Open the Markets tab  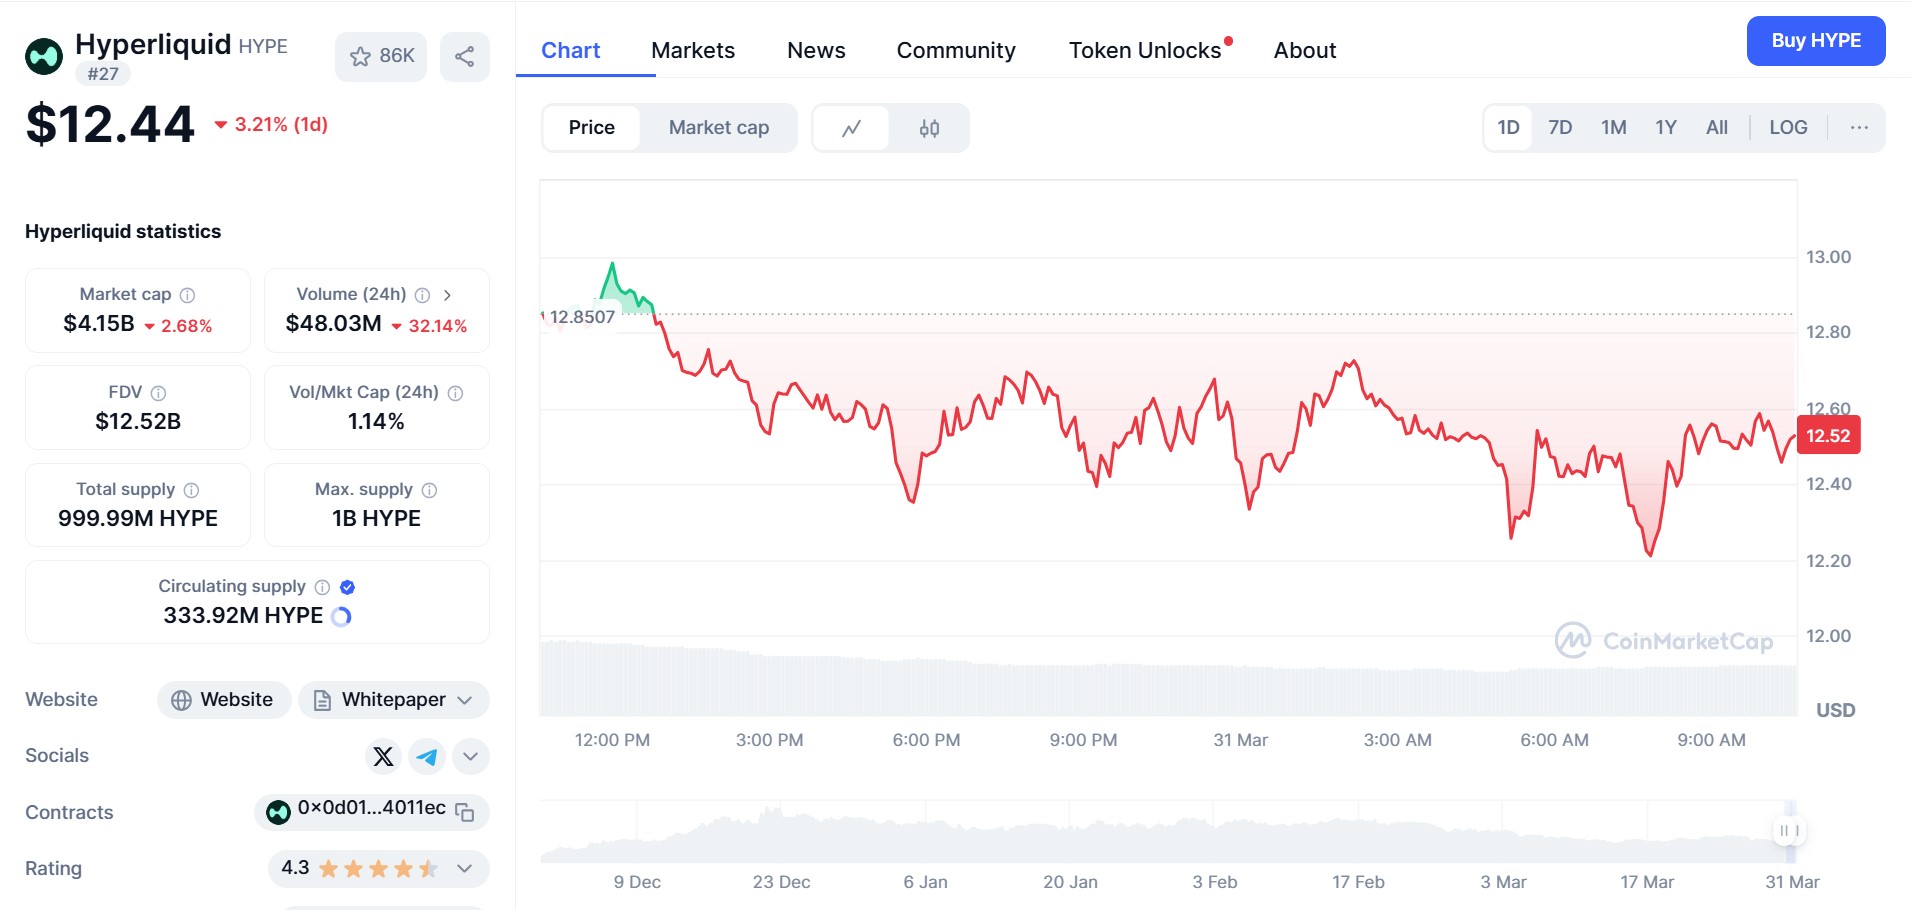692,50
